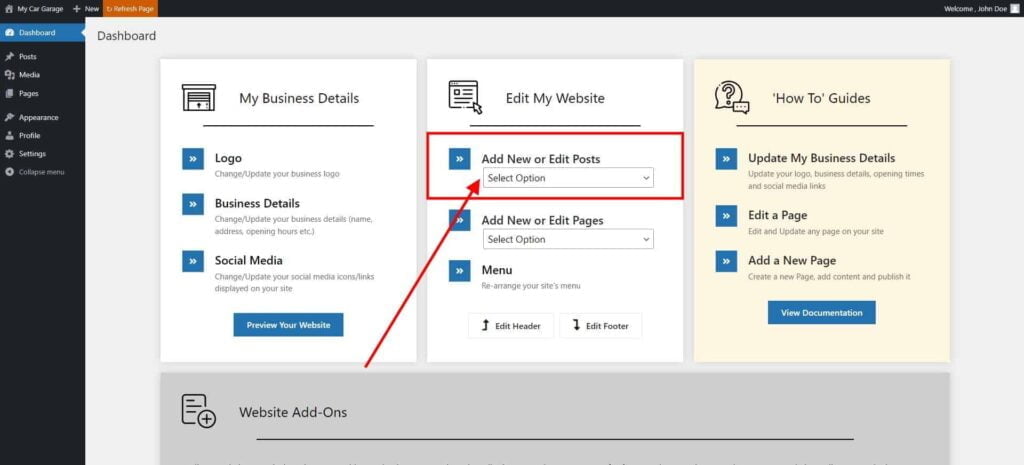Click arrow icon next to Add a New Page
Viewport: 1024px width, 465px height.
[726, 261]
